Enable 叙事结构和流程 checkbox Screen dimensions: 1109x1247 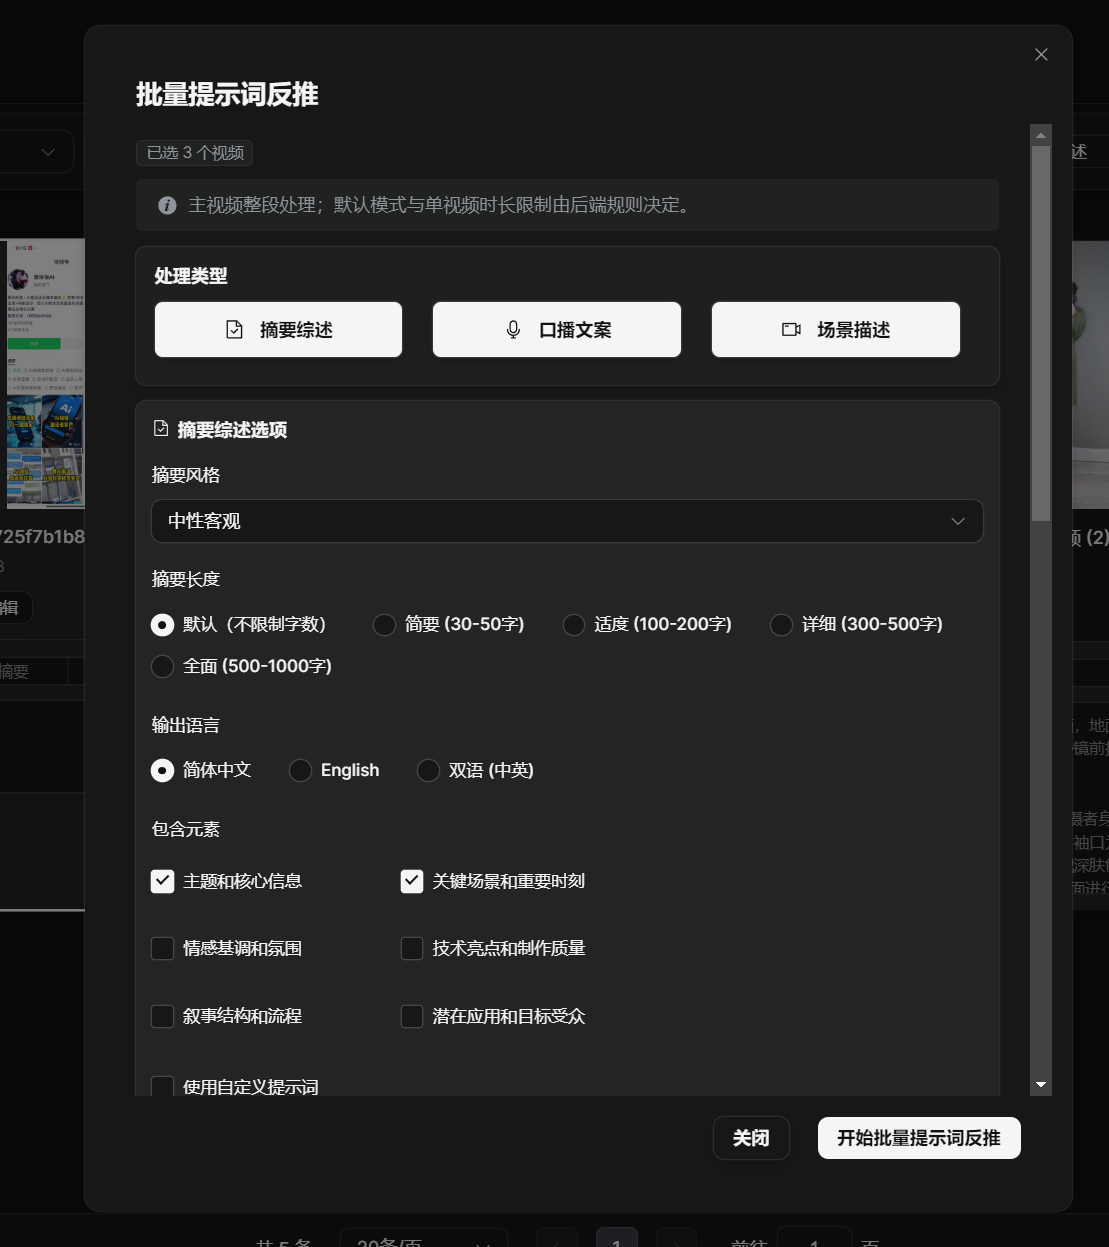tap(162, 1016)
